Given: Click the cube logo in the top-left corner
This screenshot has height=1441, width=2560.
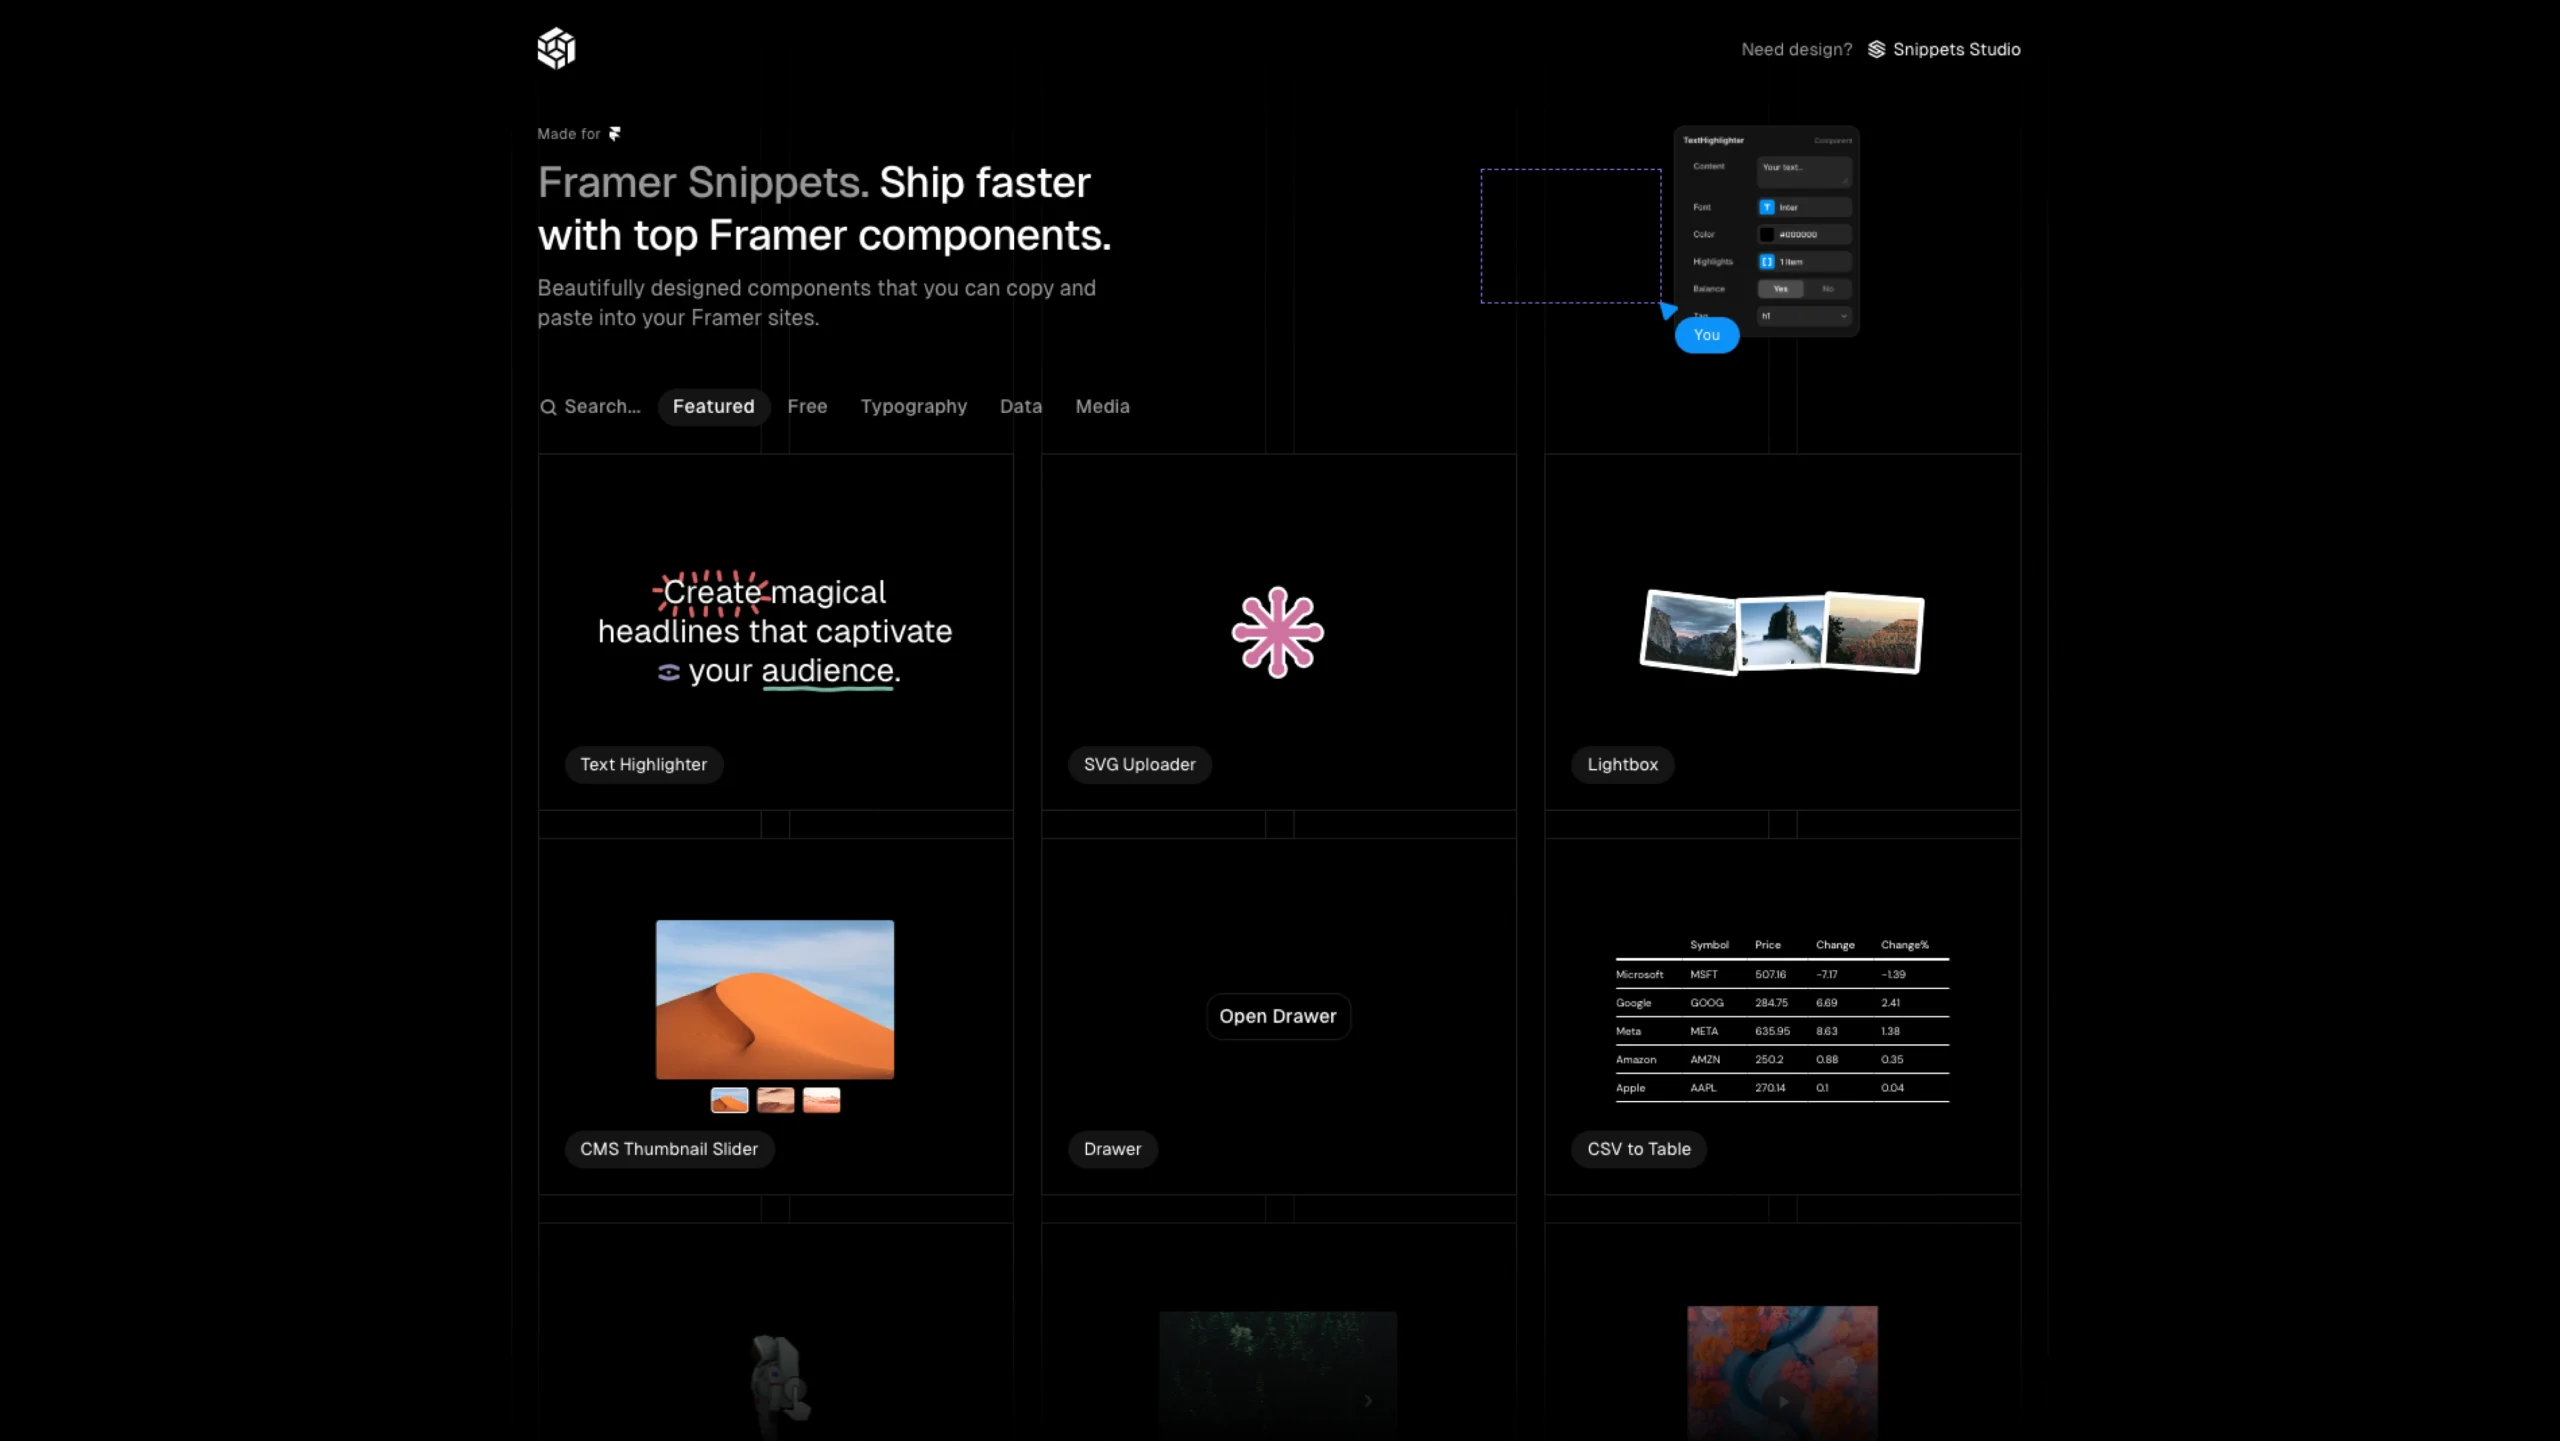Looking at the screenshot, I should (x=557, y=48).
